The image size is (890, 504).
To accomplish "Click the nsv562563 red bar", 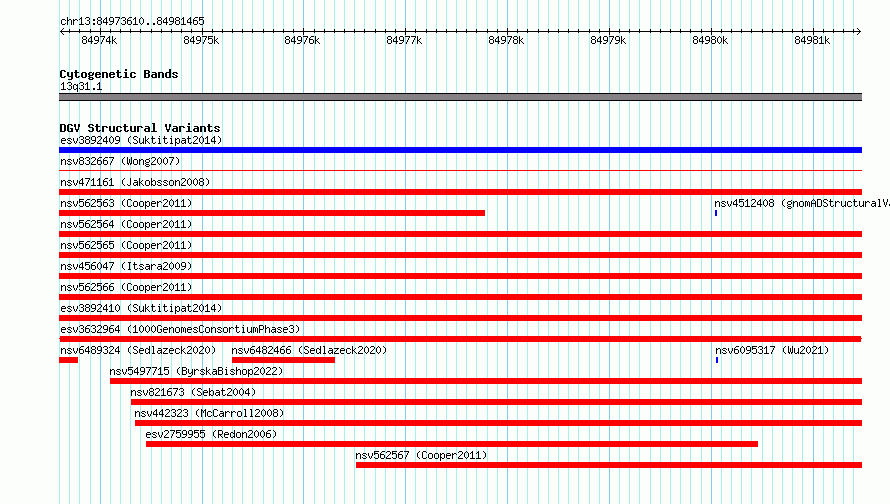I will 272,213.
